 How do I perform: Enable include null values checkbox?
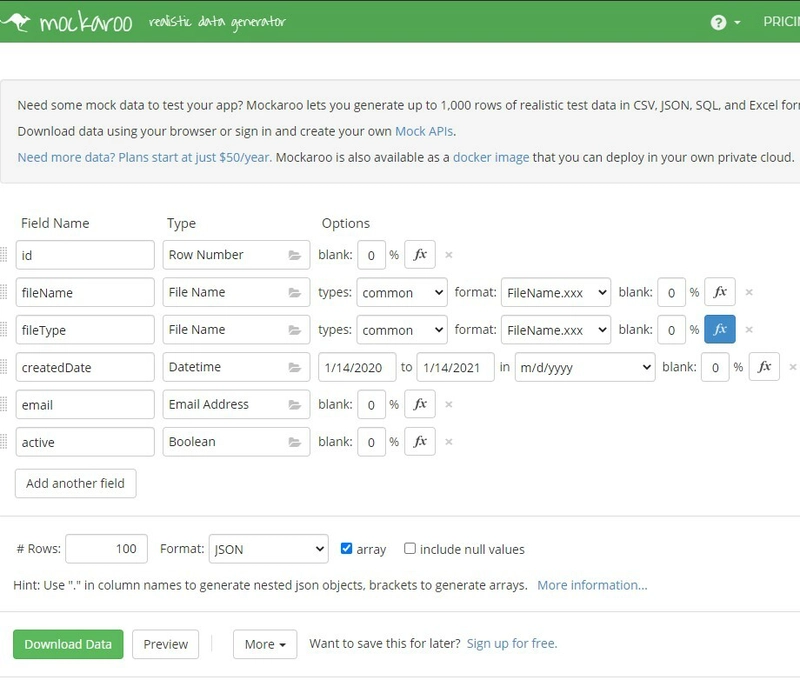[410, 549]
